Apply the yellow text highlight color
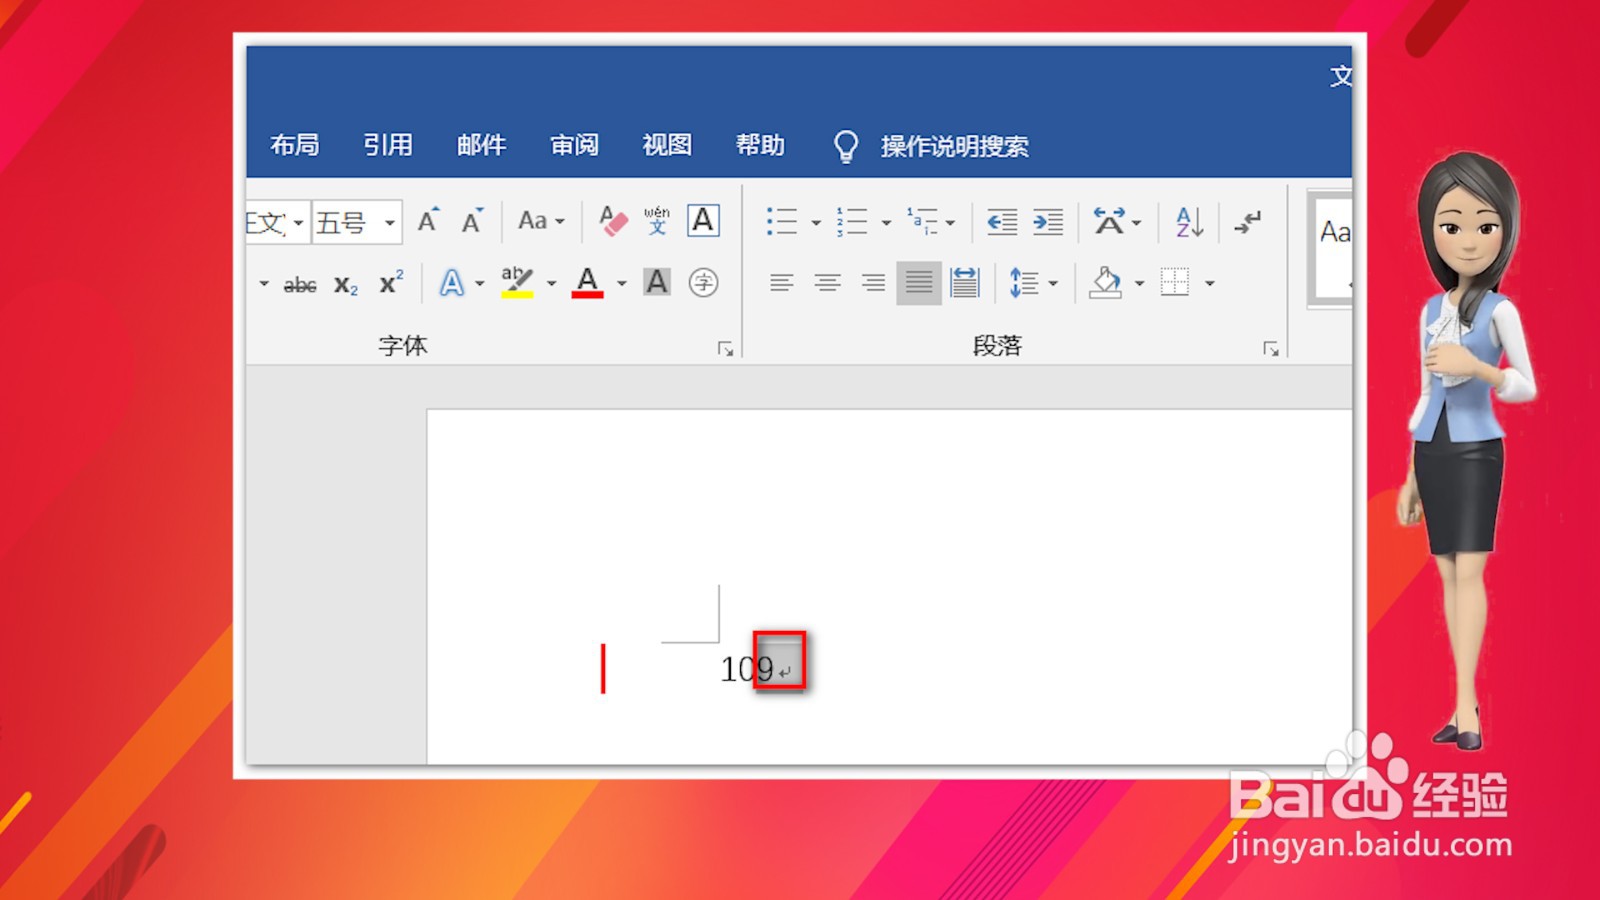Image resolution: width=1600 pixels, height=900 pixels. click(x=517, y=283)
